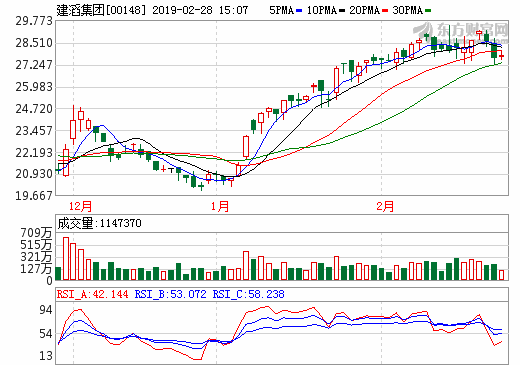Click the stock title 建滔集团[00148]
This screenshot has width=520, height=365.
click(101, 10)
